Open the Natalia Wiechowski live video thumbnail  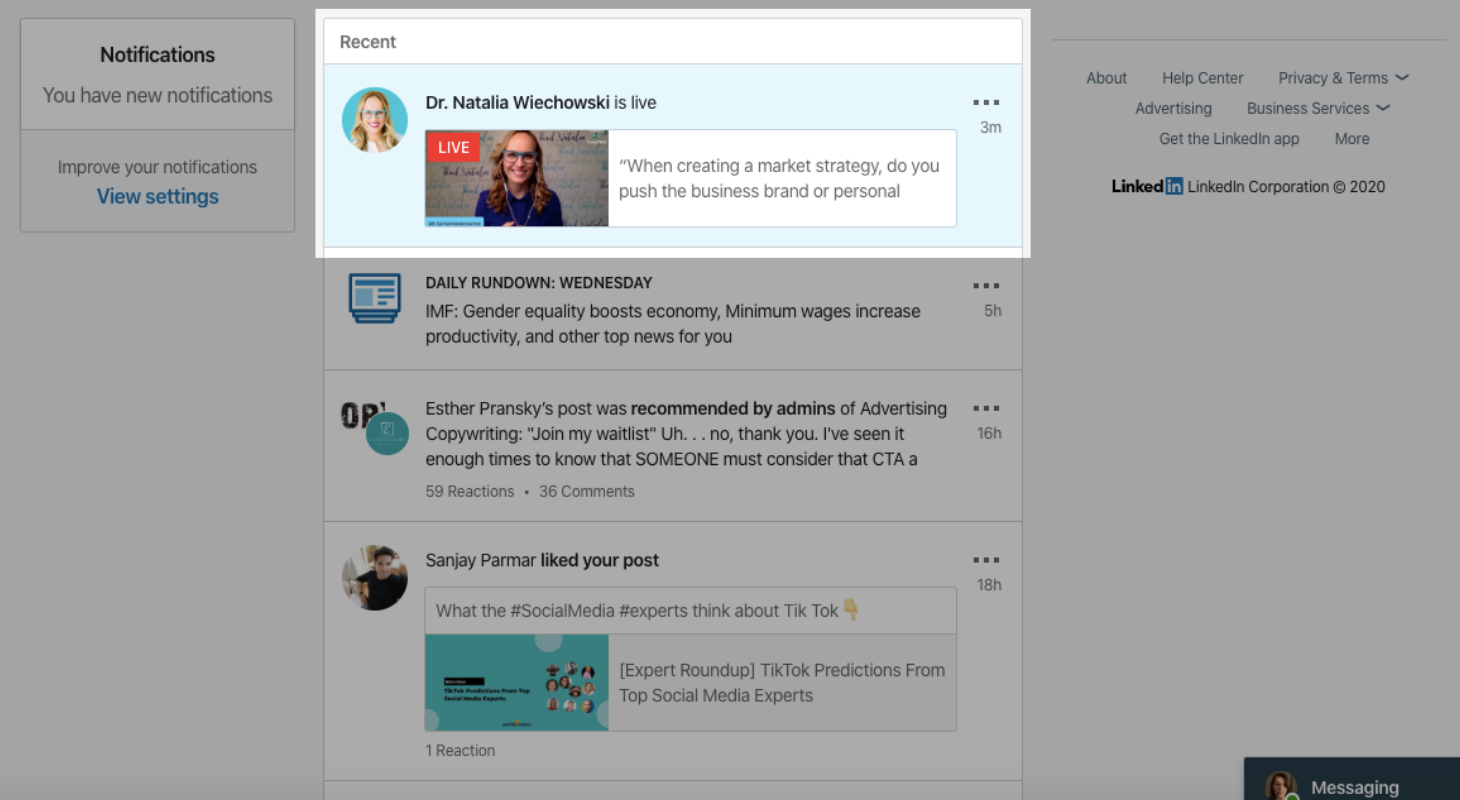[x=517, y=178]
